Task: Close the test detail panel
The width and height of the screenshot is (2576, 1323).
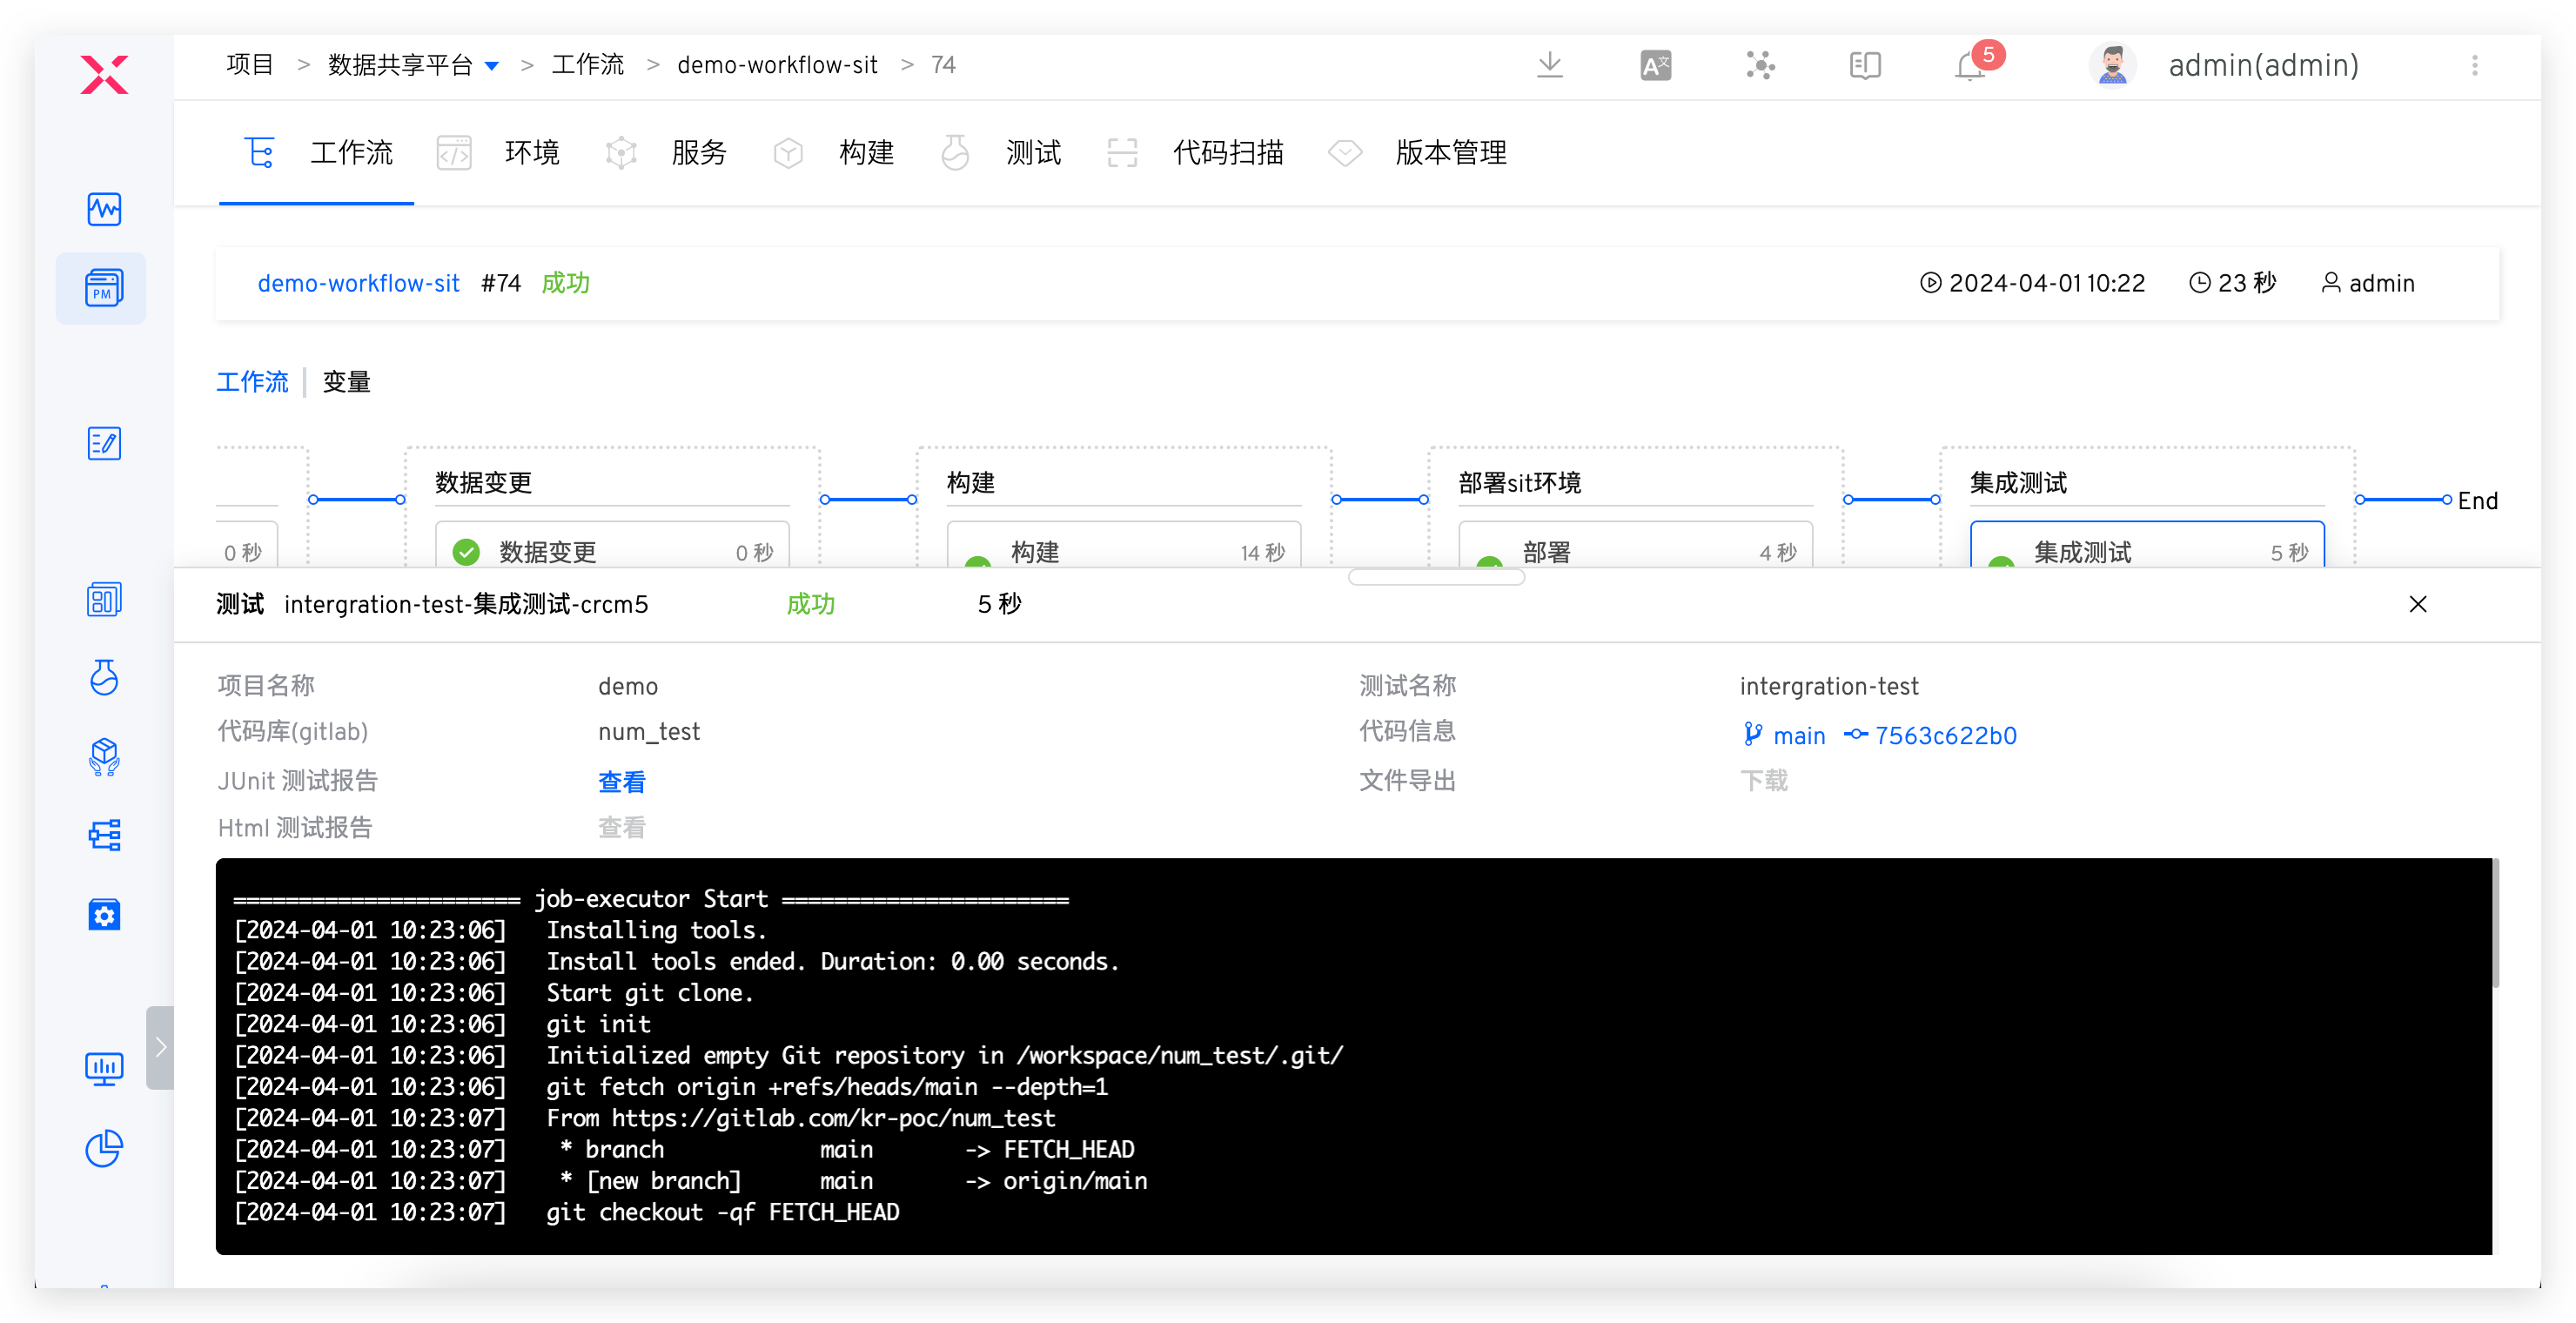Action: 2417,604
